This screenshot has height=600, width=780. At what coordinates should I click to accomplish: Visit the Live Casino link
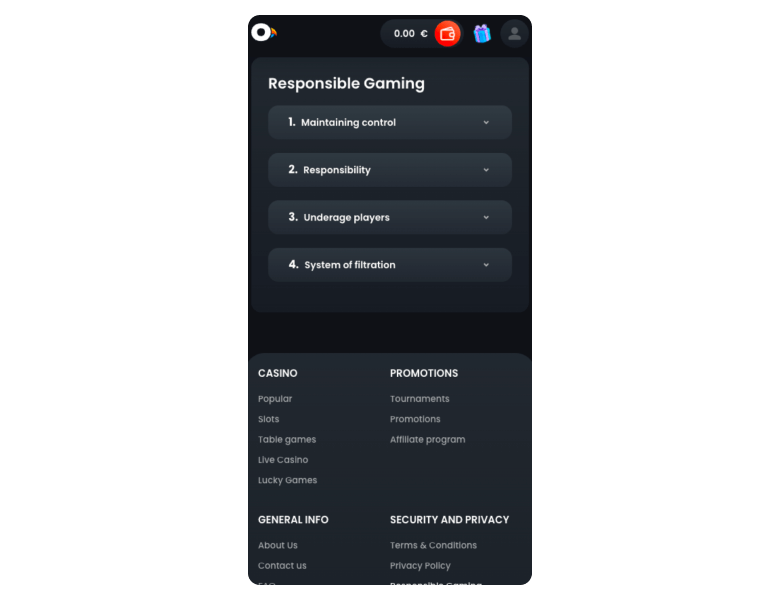[283, 460]
